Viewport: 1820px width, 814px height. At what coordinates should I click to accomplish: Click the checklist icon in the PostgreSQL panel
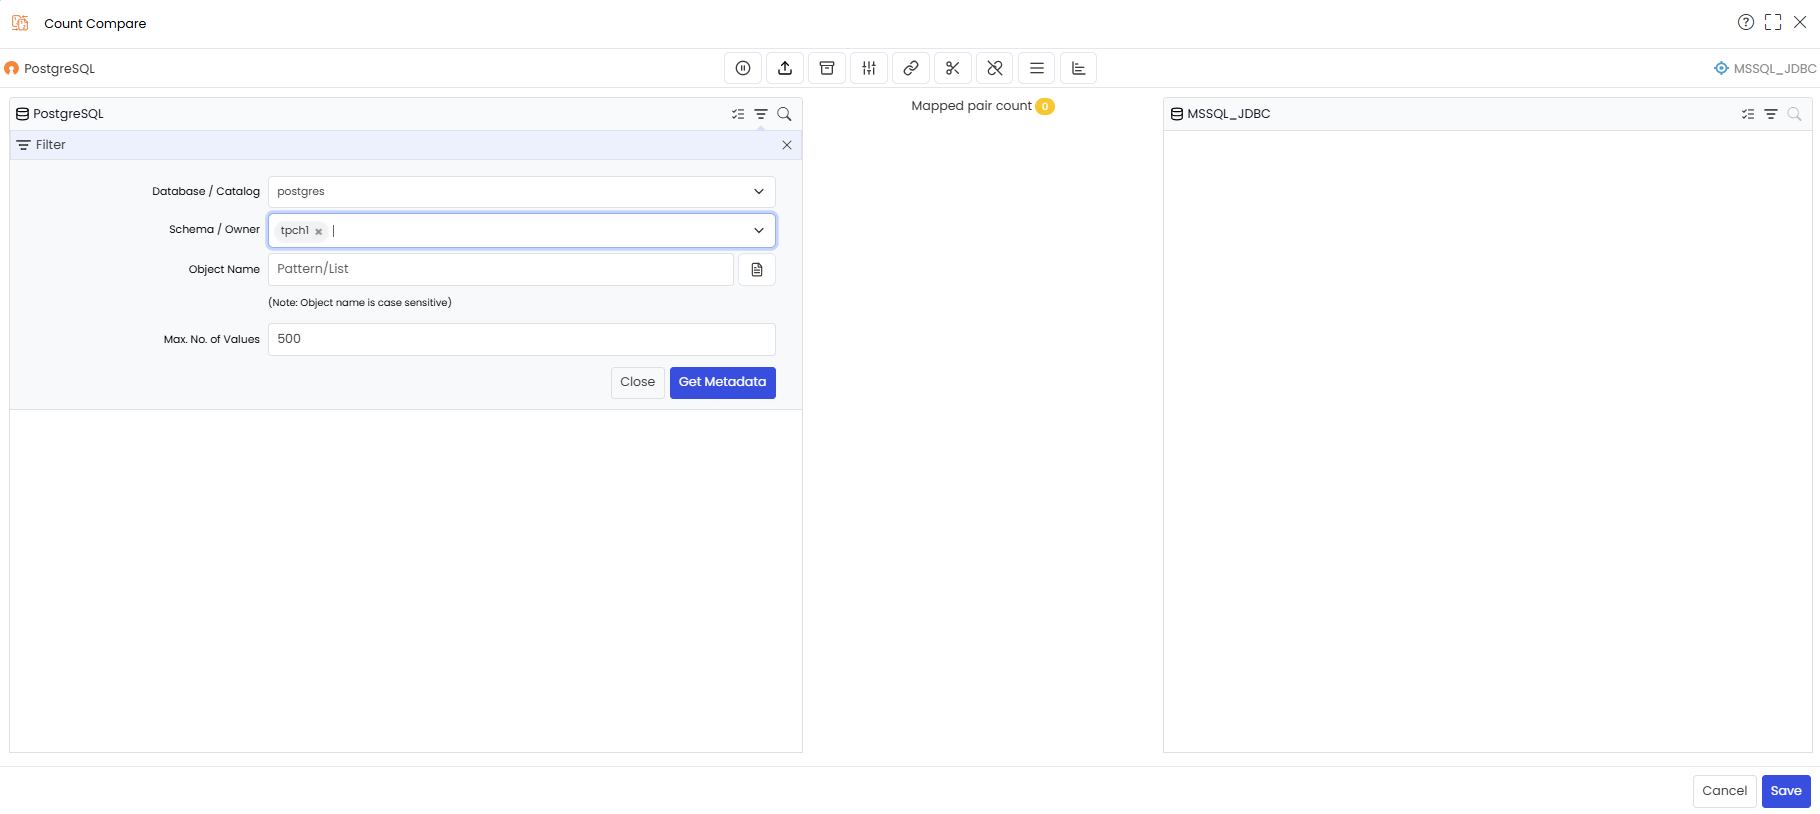click(x=738, y=114)
